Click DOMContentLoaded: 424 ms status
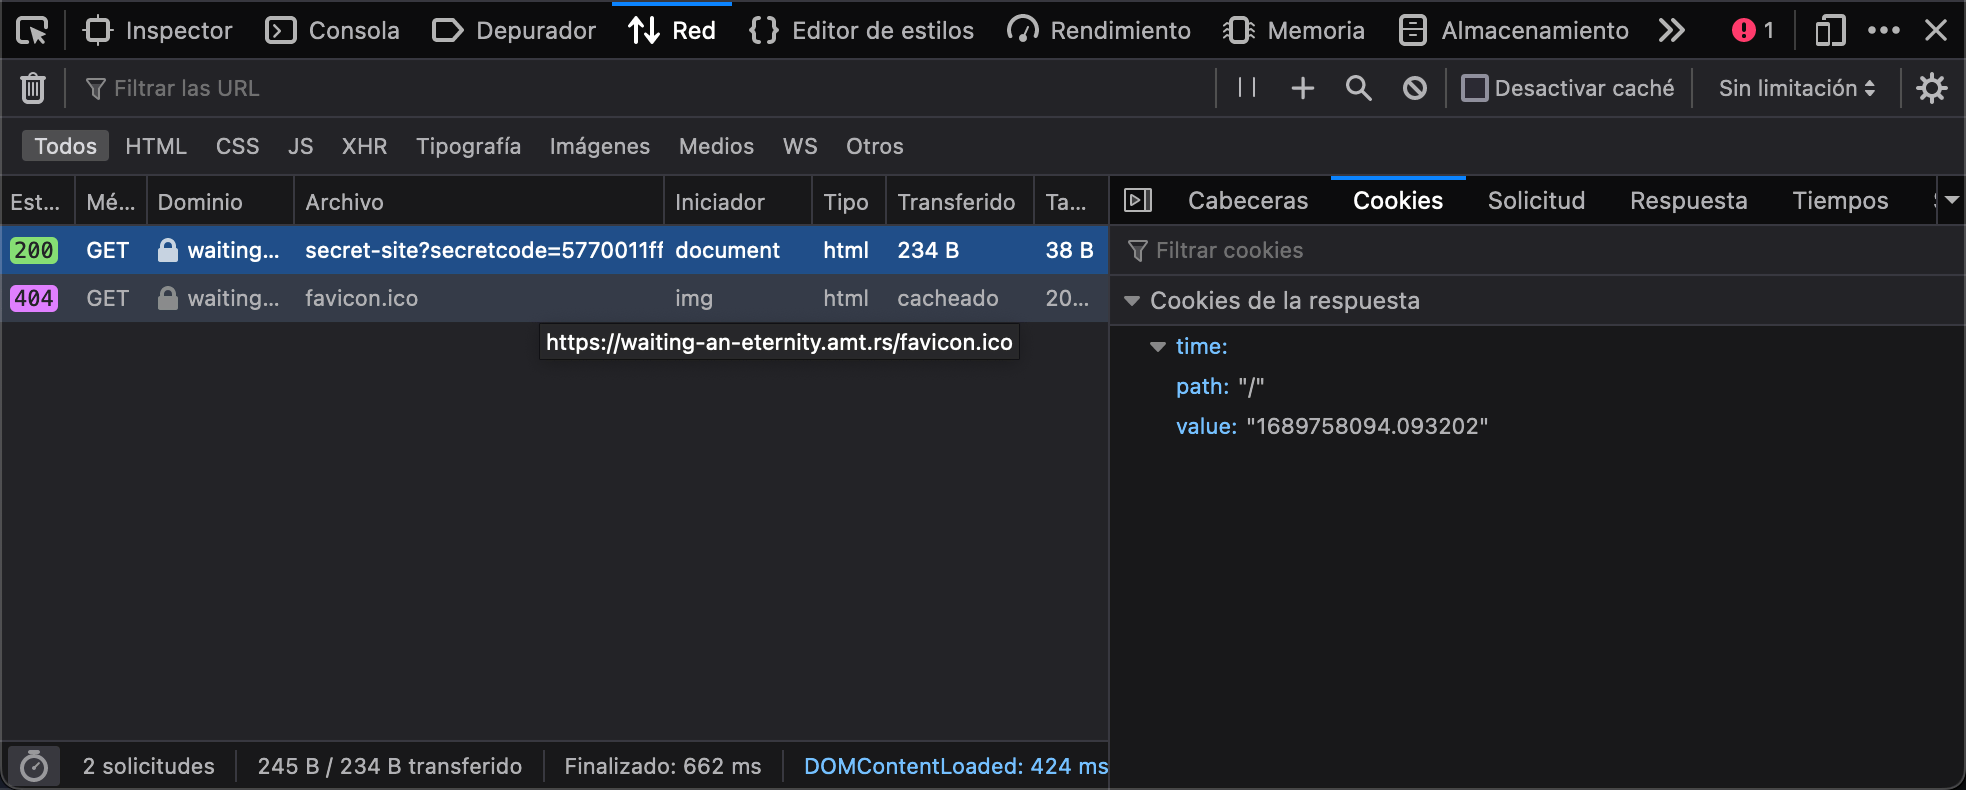The width and height of the screenshot is (1966, 790). click(x=955, y=766)
